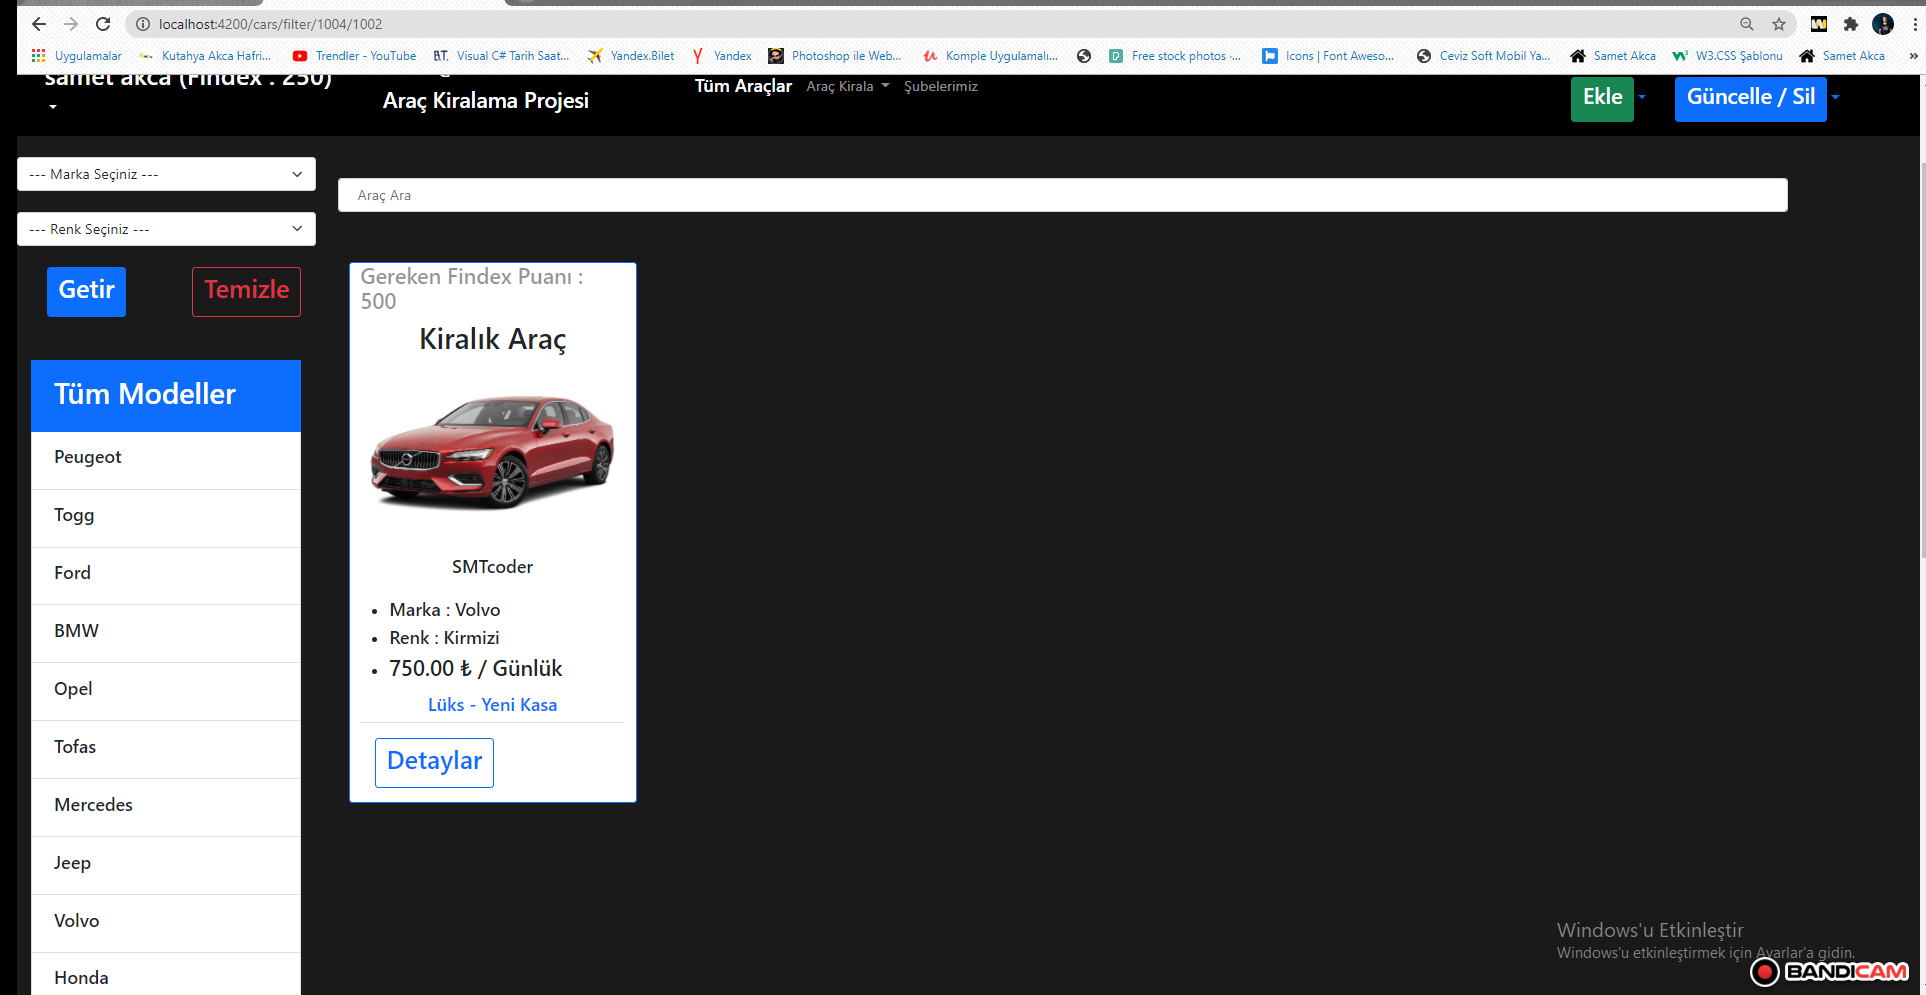Open the Renk Seçiniz dropdown
Screen dimensions: 1926x995
(x=165, y=228)
